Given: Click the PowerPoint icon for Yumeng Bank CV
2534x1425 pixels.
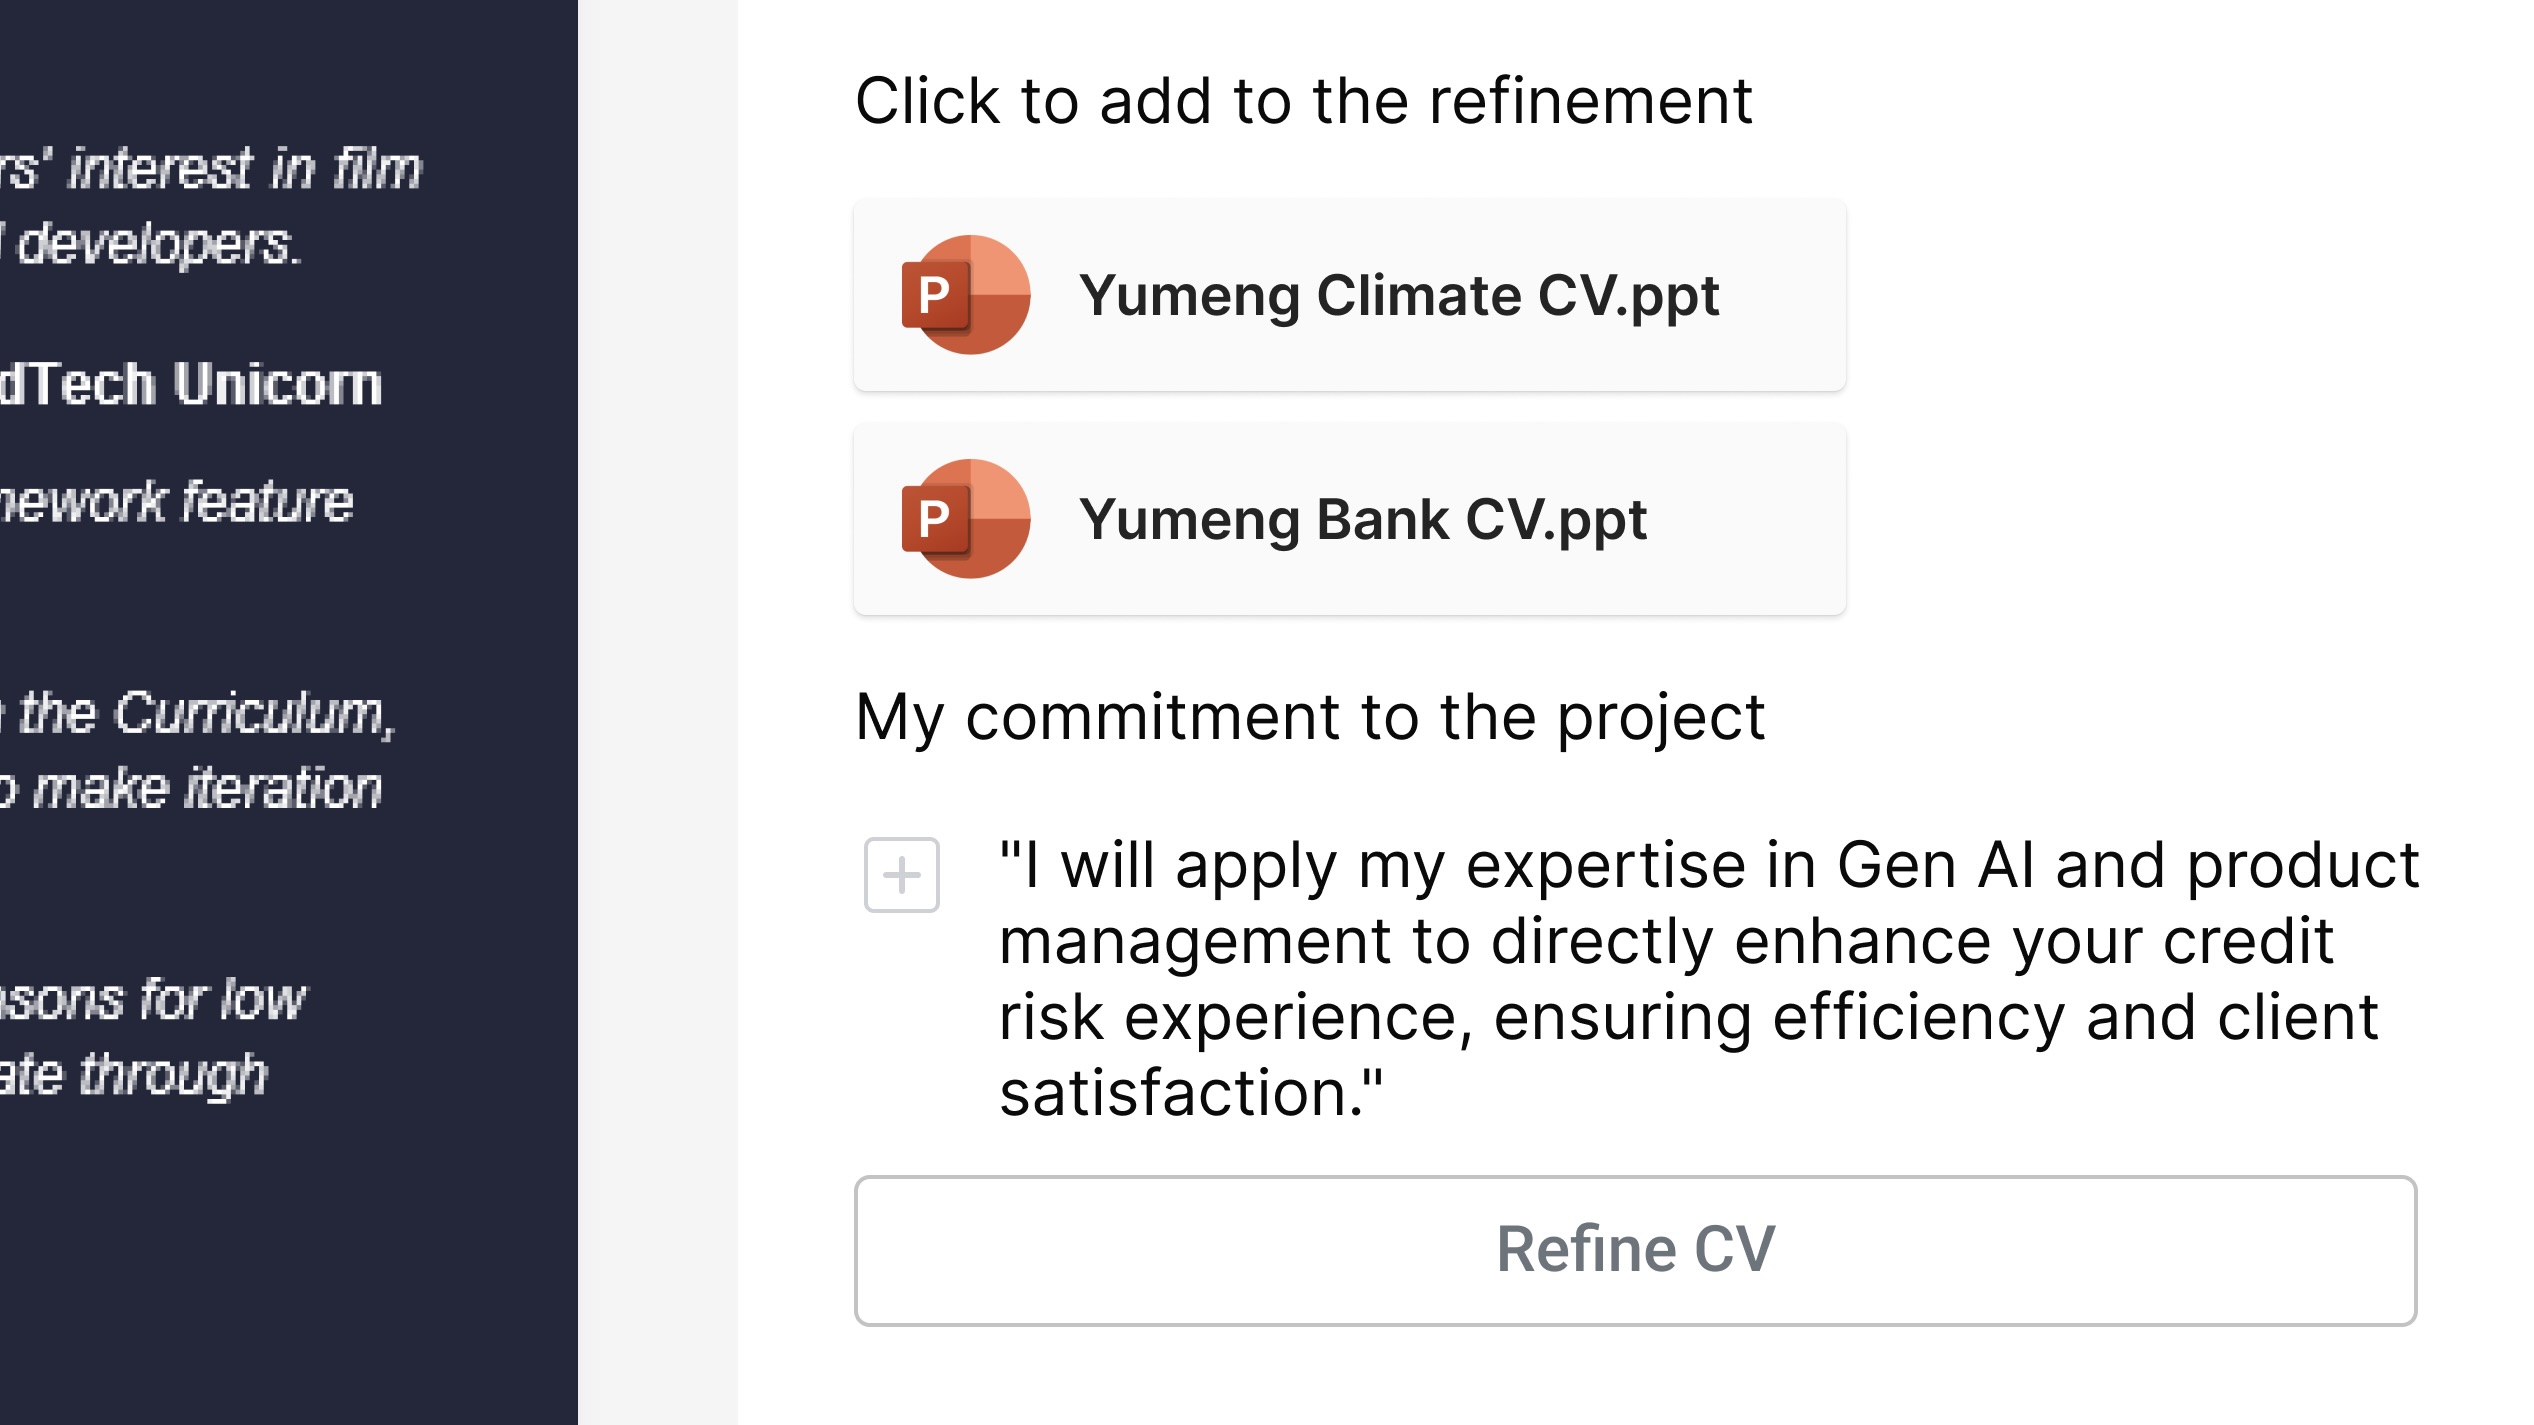Looking at the screenshot, I should [965, 519].
